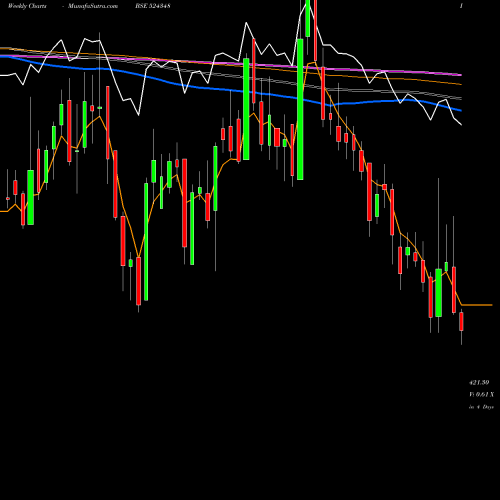
Task: Click the flat orange moving-average segment after last candle
Action: (x=477, y=305)
